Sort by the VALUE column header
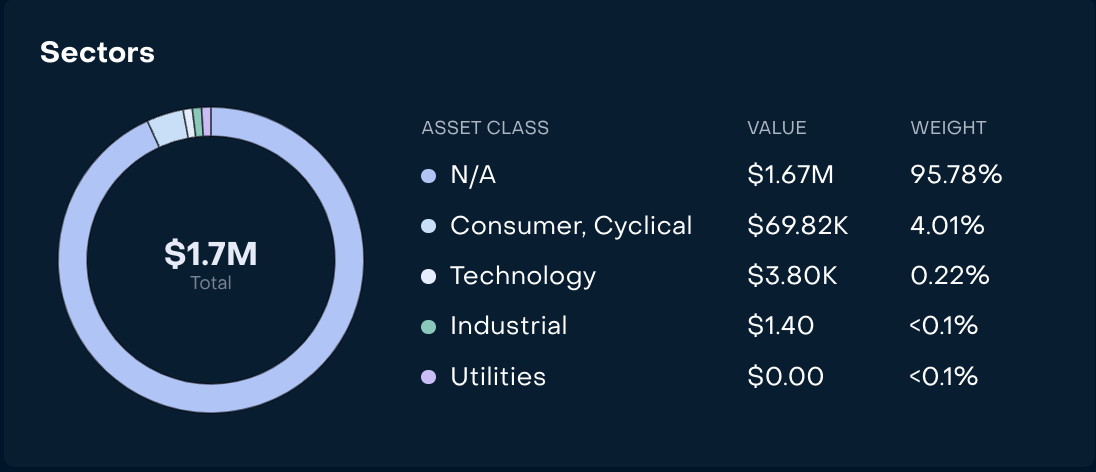The height and width of the screenshot is (472, 1096). point(776,128)
